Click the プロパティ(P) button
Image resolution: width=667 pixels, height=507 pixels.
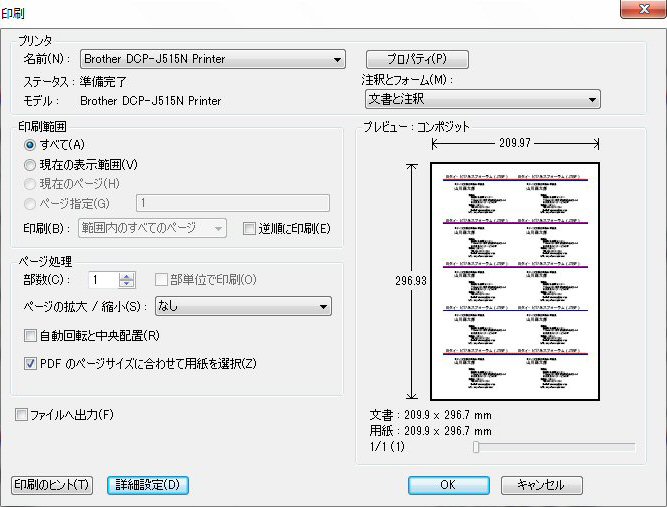point(415,59)
